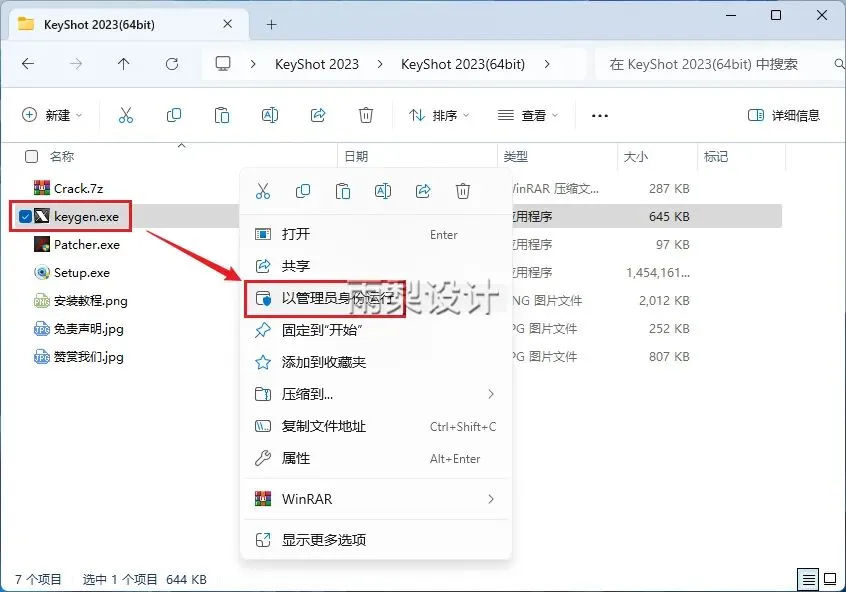Click the context menu Paste icon
The image size is (846, 592).
coord(343,191)
